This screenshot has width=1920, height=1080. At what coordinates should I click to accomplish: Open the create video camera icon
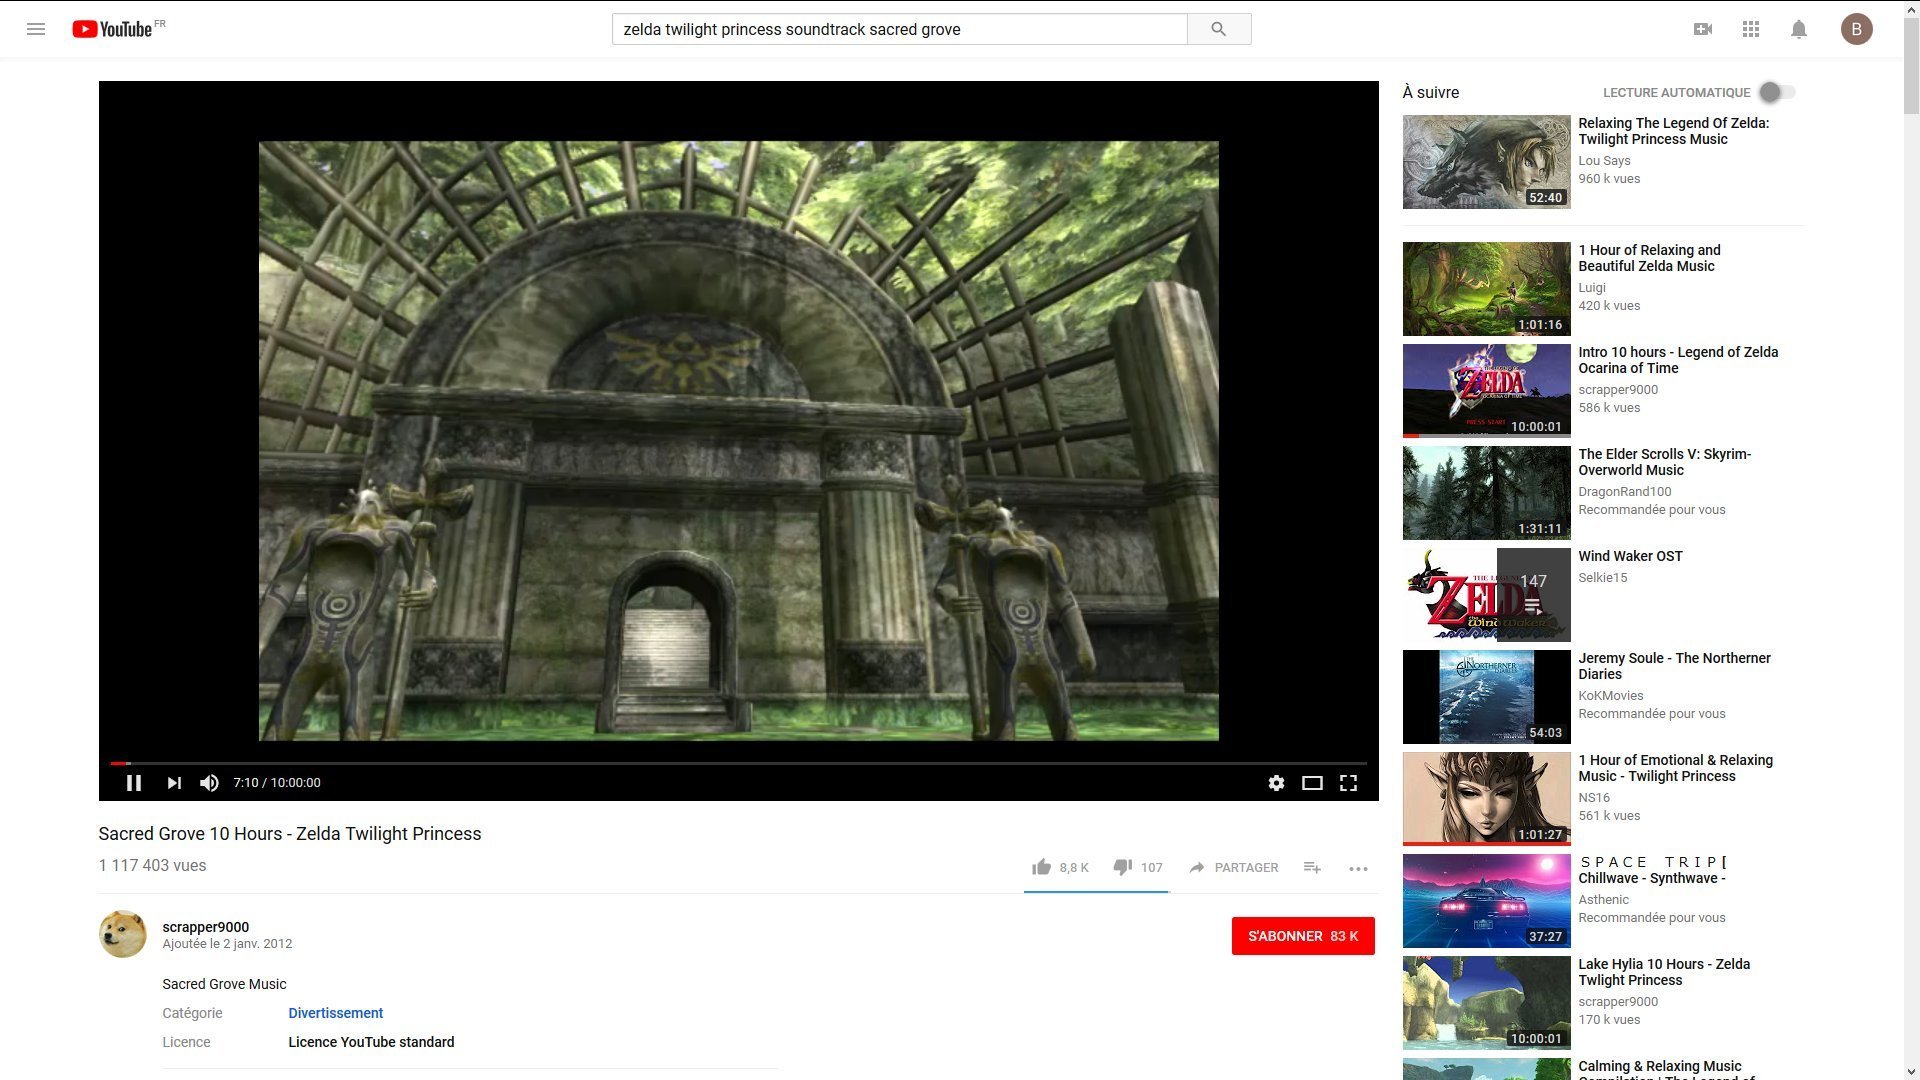pyautogui.click(x=1702, y=29)
